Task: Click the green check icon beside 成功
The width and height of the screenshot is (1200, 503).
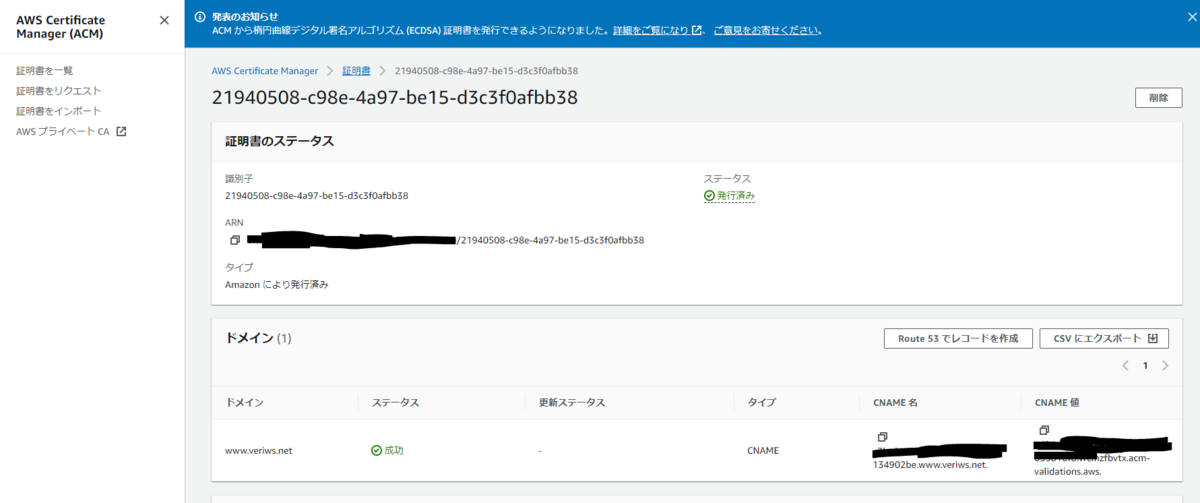Action: (x=377, y=450)
